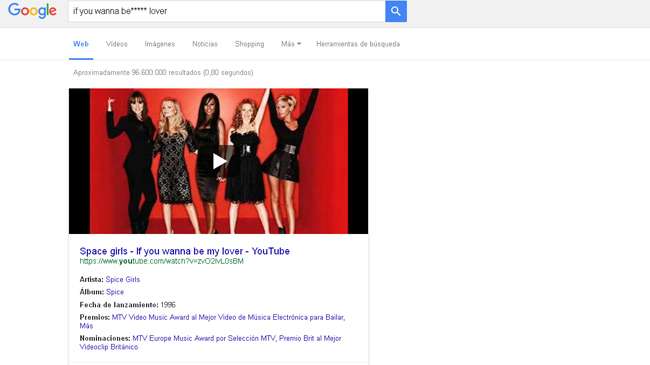Switch to the Vídeos tab
The width and height of the screenshot is (650, 365).
click(x=116, y=44)
